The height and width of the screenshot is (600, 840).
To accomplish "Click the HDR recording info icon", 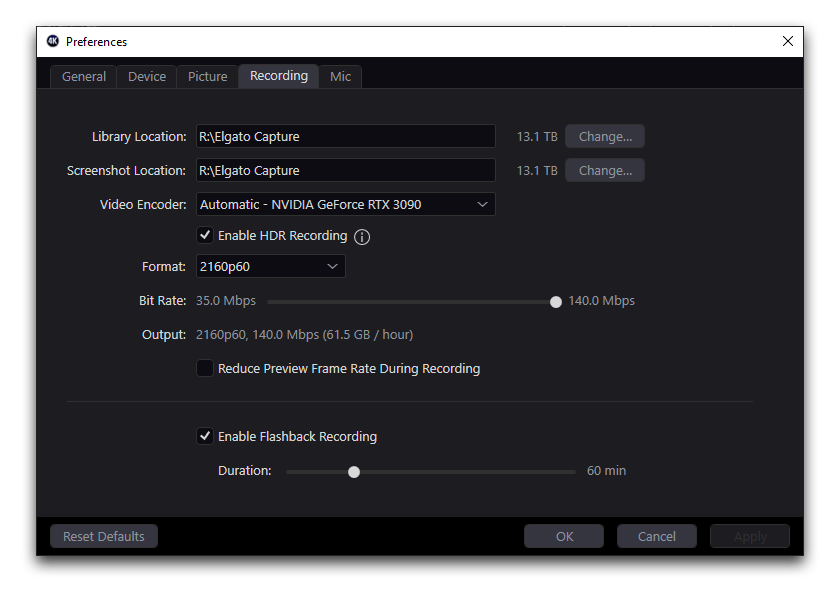I will pos(362,237).
